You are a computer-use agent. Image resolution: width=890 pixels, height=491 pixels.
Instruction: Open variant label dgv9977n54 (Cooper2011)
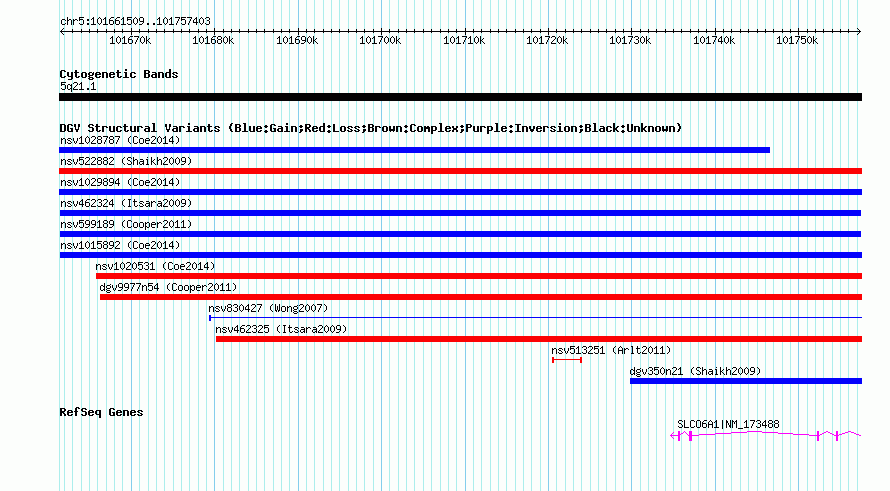coord(168,287)
